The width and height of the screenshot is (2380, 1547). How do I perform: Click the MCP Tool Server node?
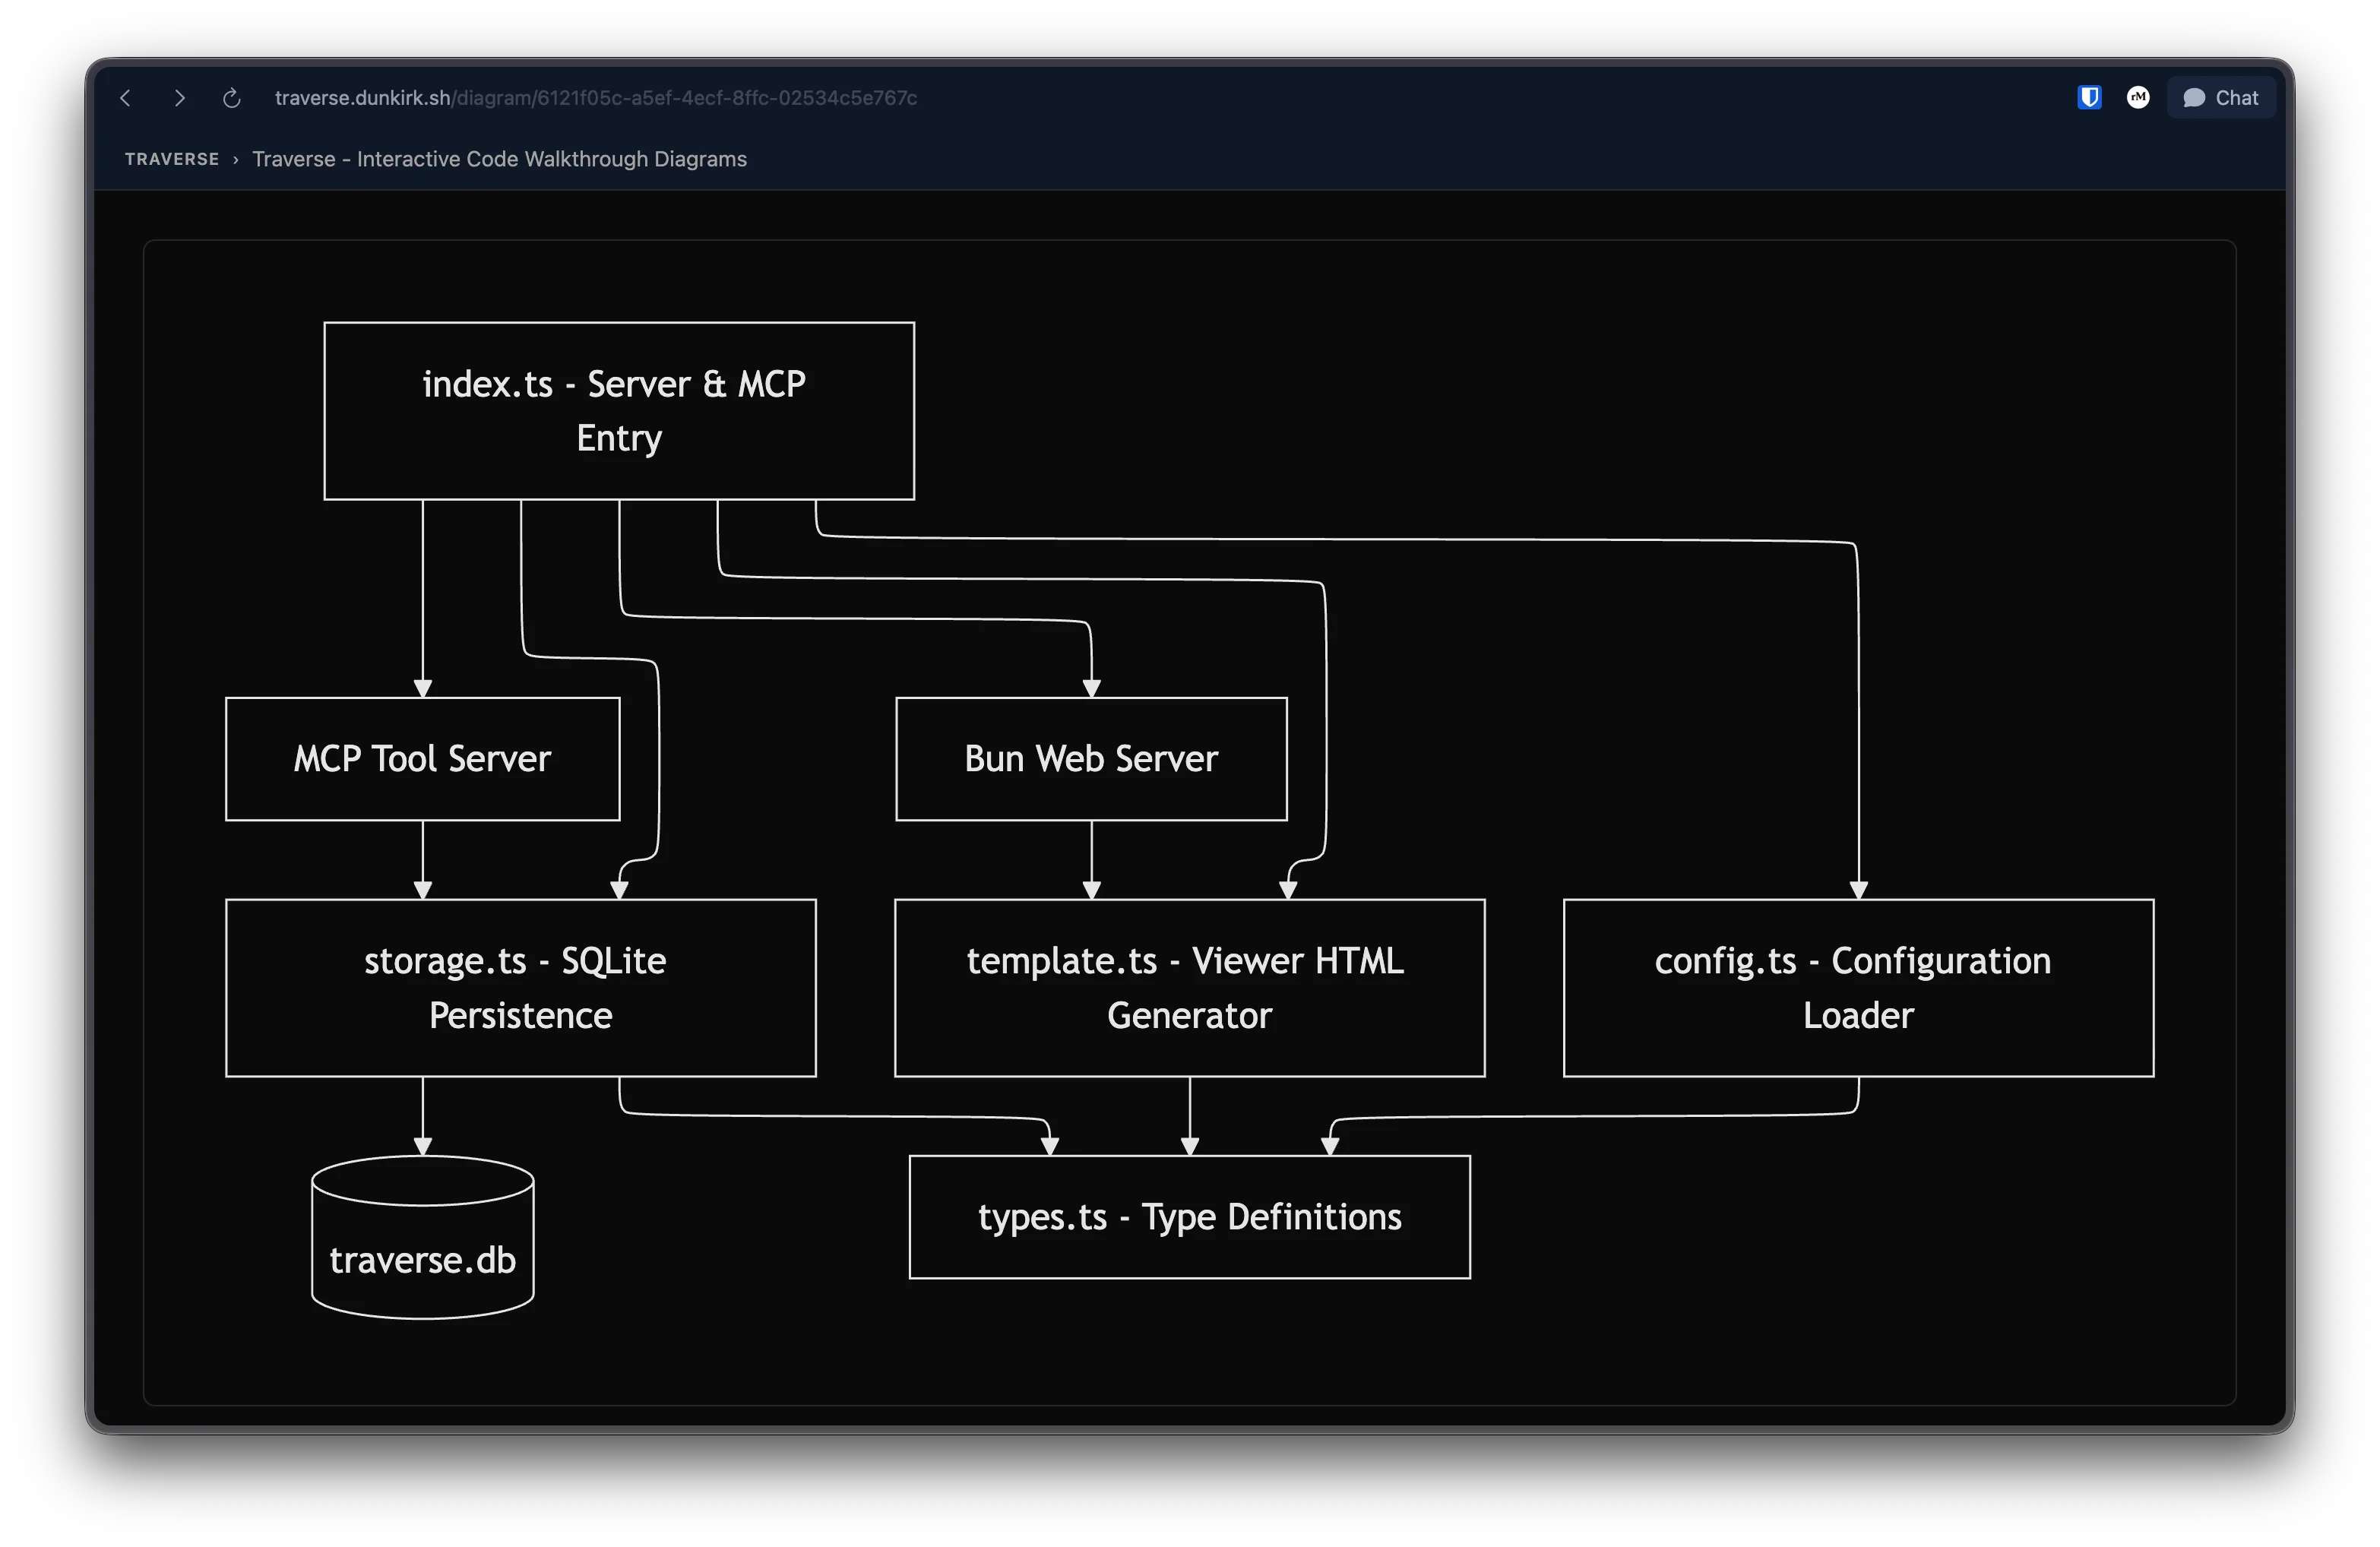(422, 759)
